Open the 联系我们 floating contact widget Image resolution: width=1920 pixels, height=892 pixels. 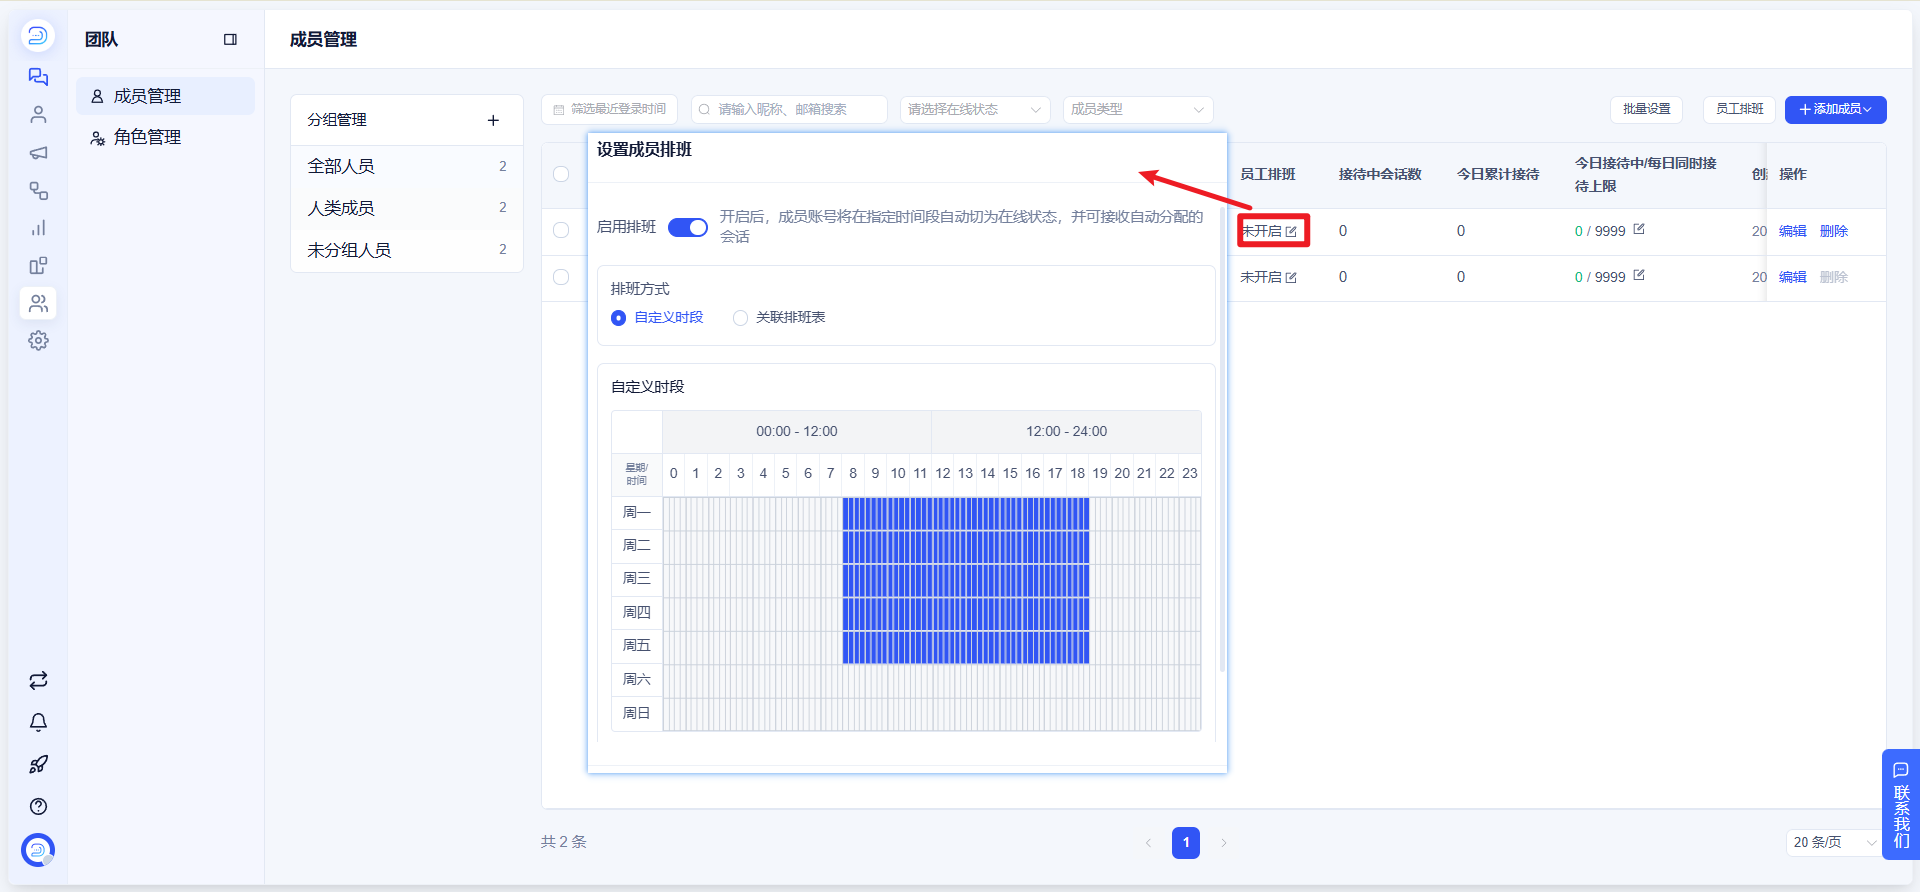[1901, 805]
